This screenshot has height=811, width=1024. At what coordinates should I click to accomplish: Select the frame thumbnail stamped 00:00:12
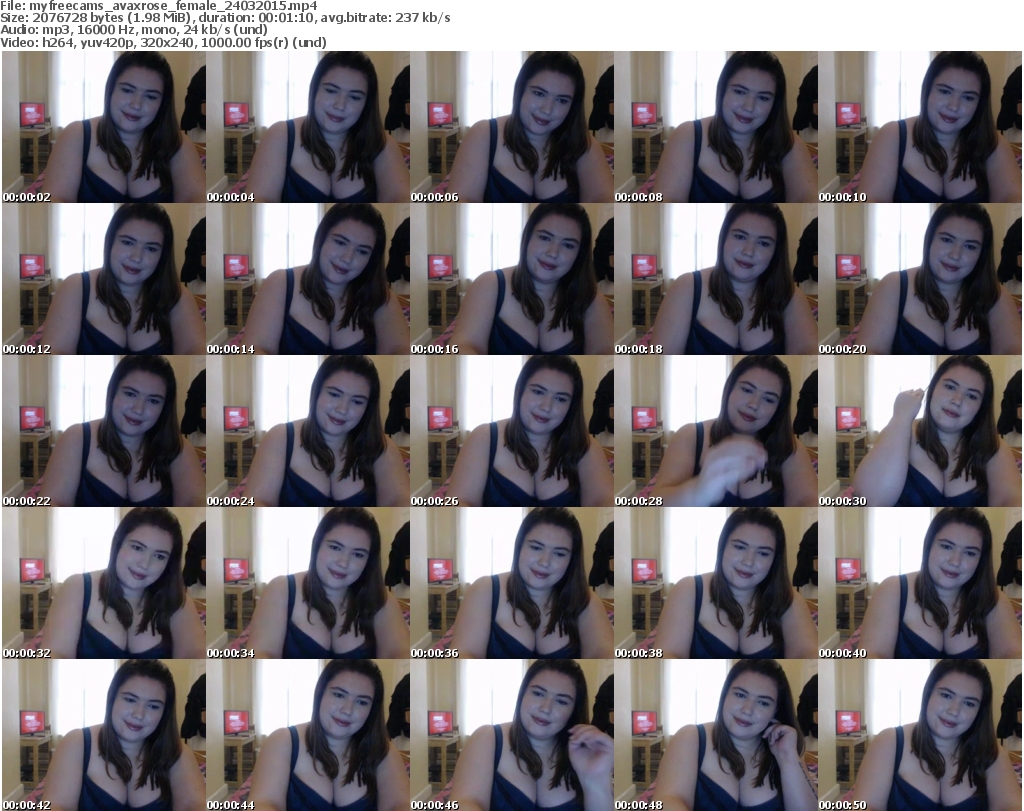(104, 279)
